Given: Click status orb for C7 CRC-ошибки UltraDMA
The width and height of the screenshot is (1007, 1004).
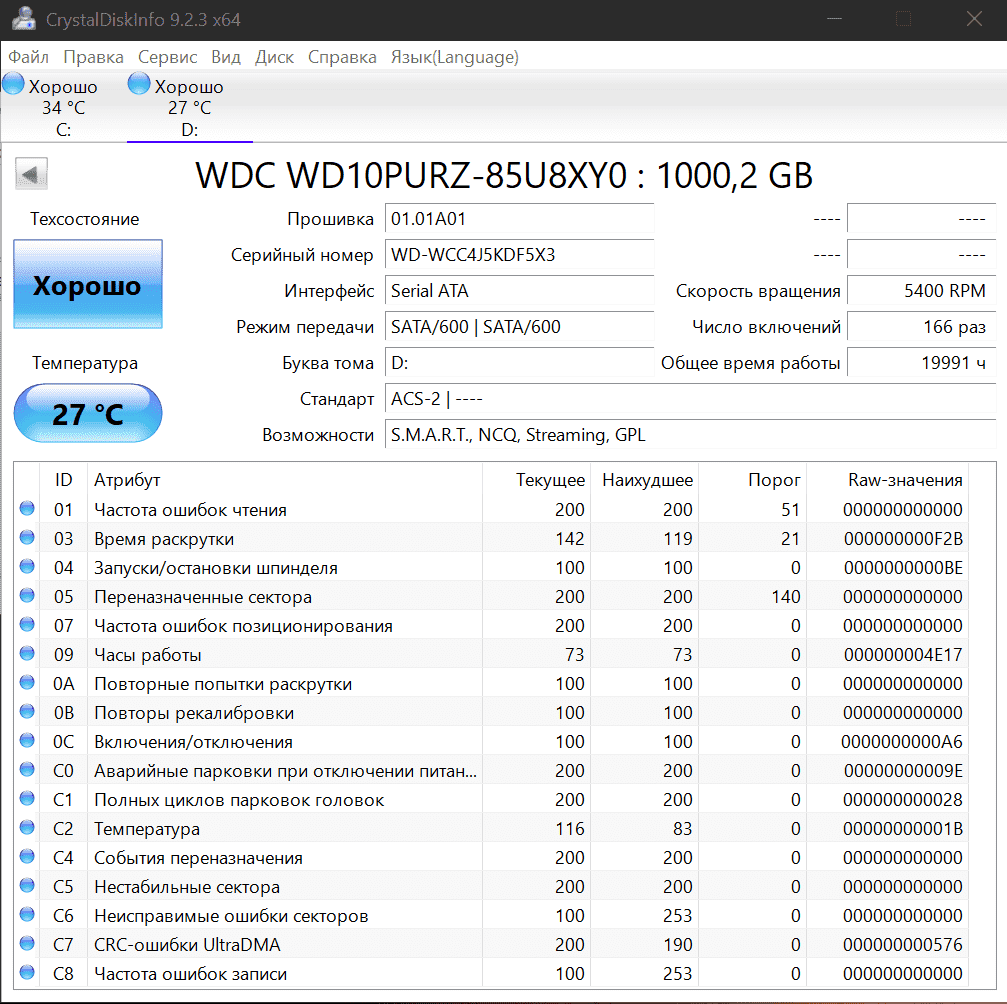Looking at the screenshot, I should pyautogui.click(x=27, y=945).
